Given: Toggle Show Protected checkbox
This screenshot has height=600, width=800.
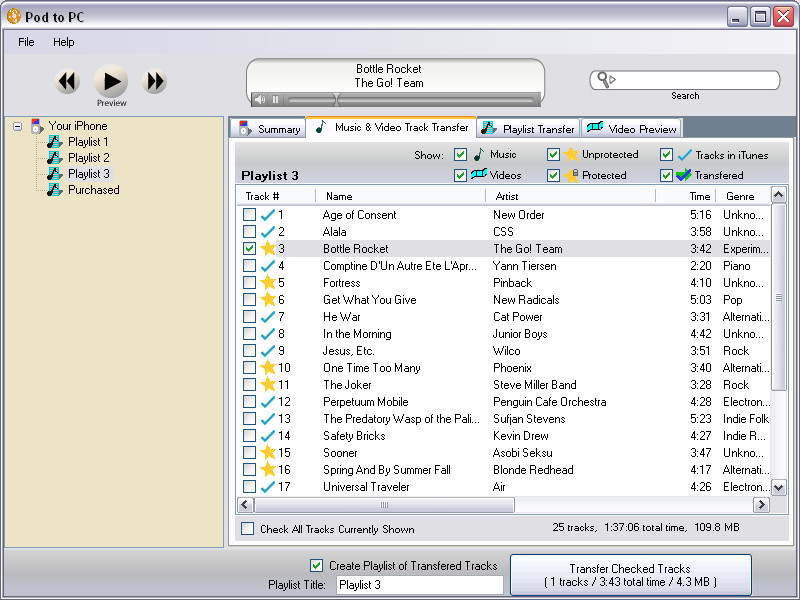Looking at the screenshot, I should pyautogui.click(x=553, y=176).
